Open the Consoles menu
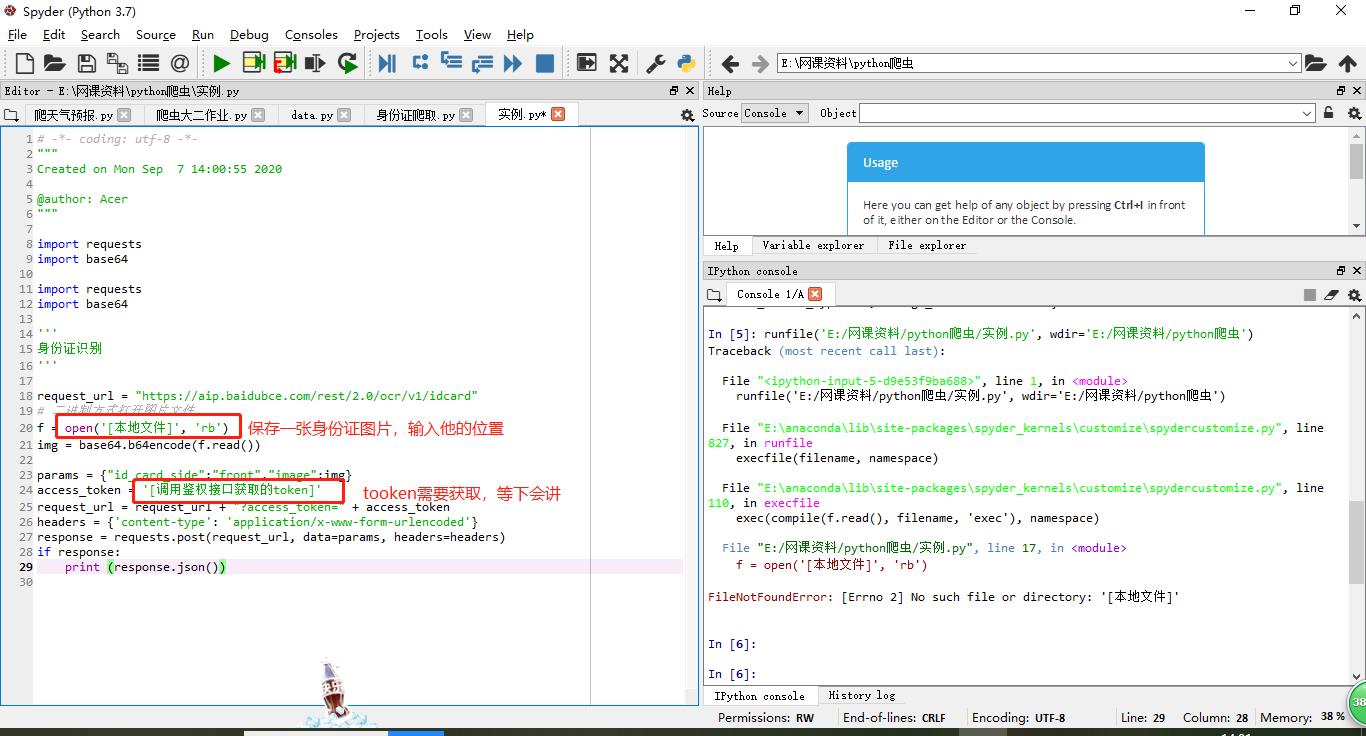The height and width of the screenshot is (736, 1366). [311, 34]
